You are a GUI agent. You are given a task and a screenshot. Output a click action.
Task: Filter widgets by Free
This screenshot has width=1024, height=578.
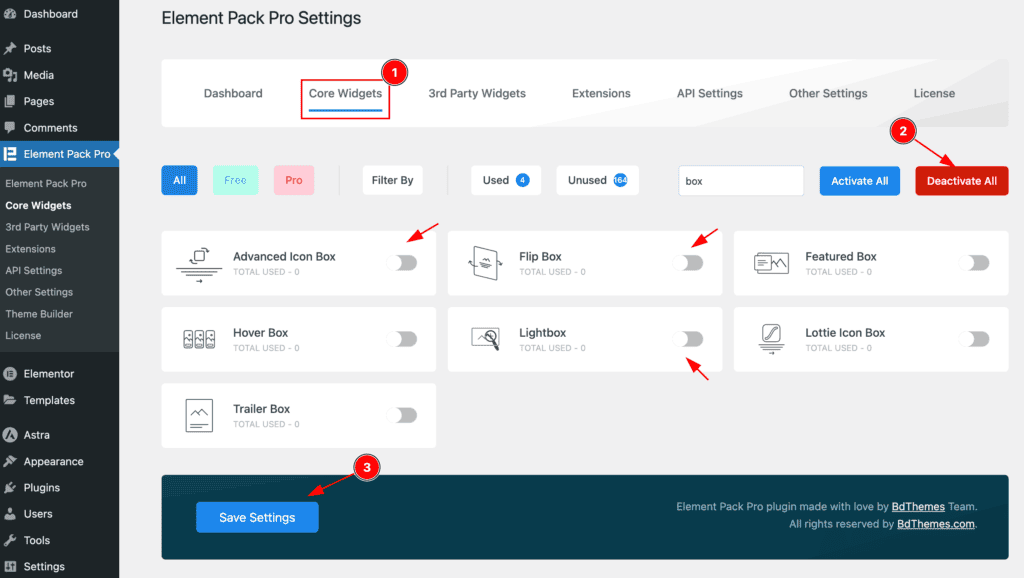[x=235, y=180]
